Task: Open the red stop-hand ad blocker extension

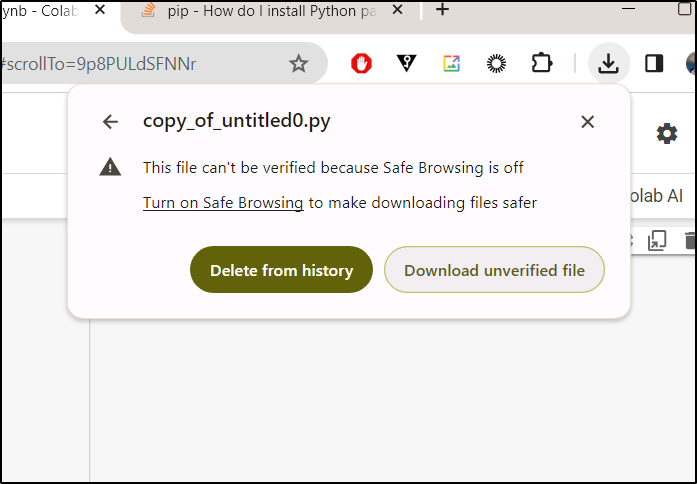Action: point(361,64)
